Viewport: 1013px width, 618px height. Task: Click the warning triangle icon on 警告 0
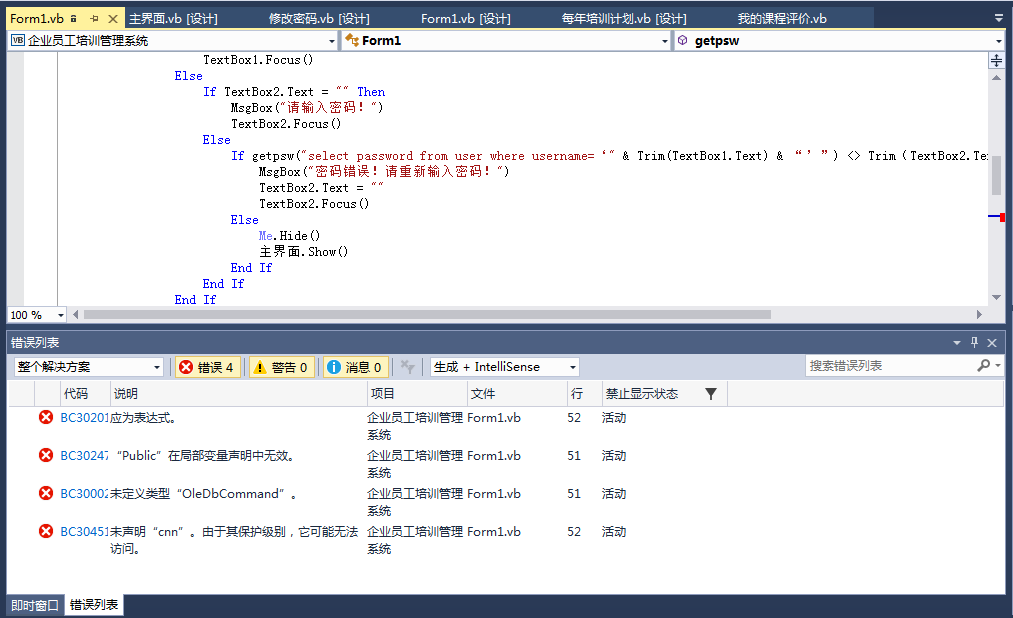[260, 367]
